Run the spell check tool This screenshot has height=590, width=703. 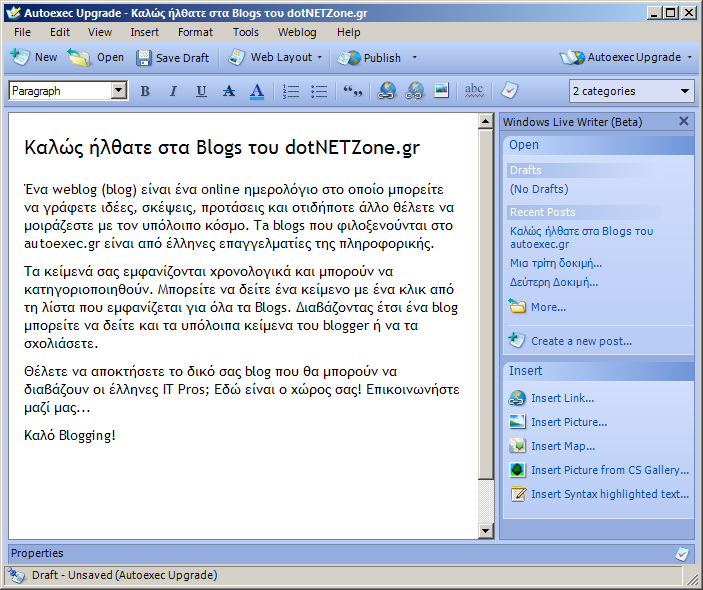[x=474, y=91]
